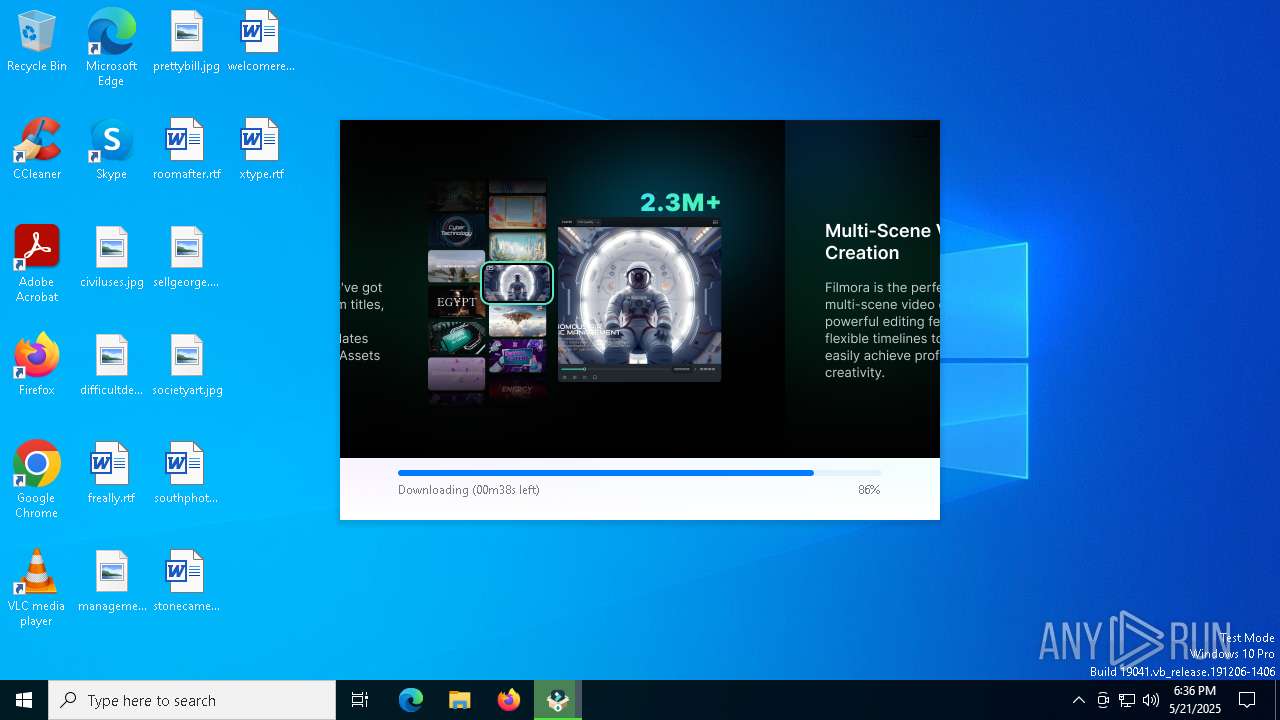This screenshot has width=1280, height=720.
Task: Open the CCleaner desktop shortcut
Action: point(37,150)
